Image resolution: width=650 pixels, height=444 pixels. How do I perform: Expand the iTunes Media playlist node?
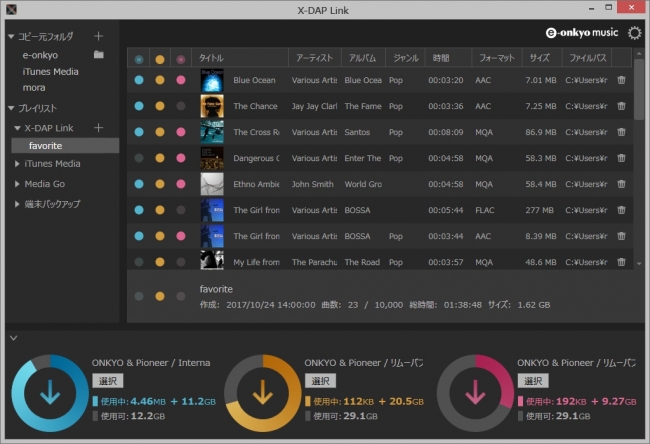(x=17, y=164)
